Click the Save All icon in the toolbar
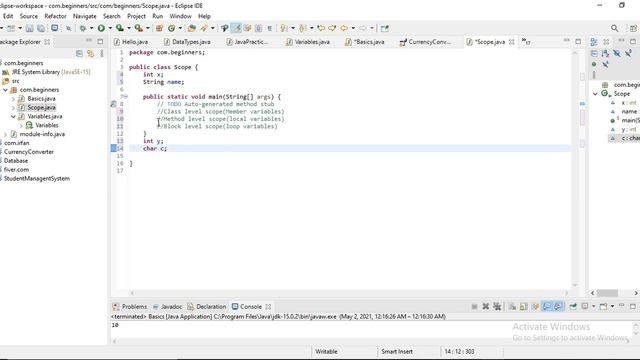This screenshot has height=360, width=640. pyautogui.click(x=41, y=28)
